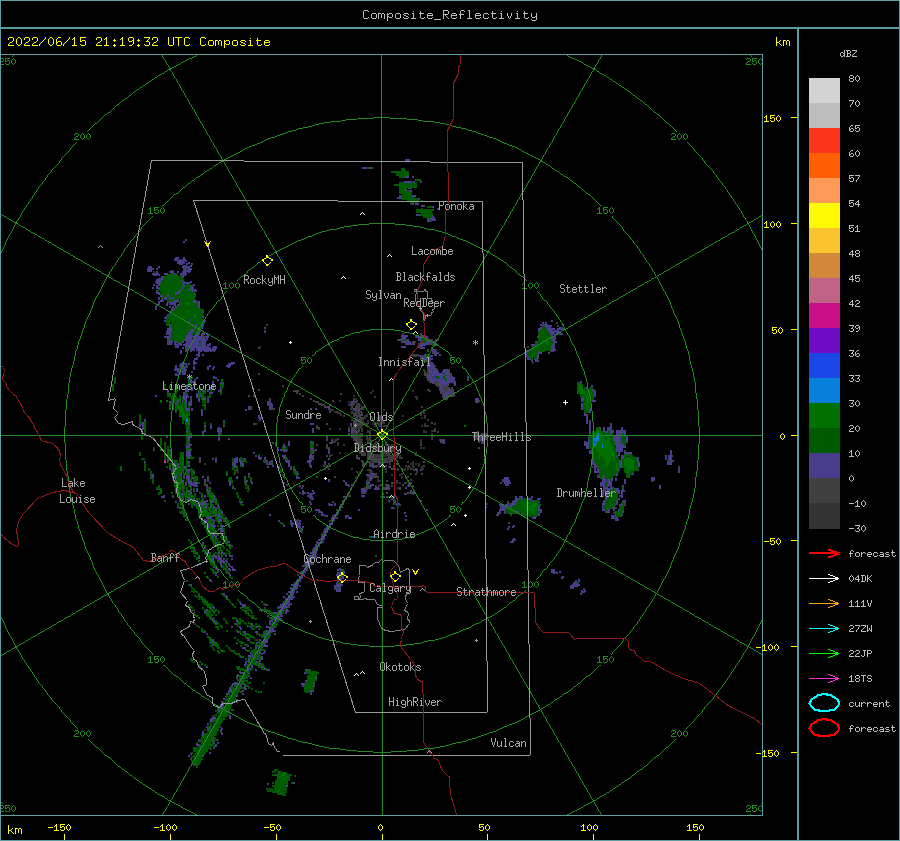
Task: Click the Lake Louise label
Action: point(77,491)
